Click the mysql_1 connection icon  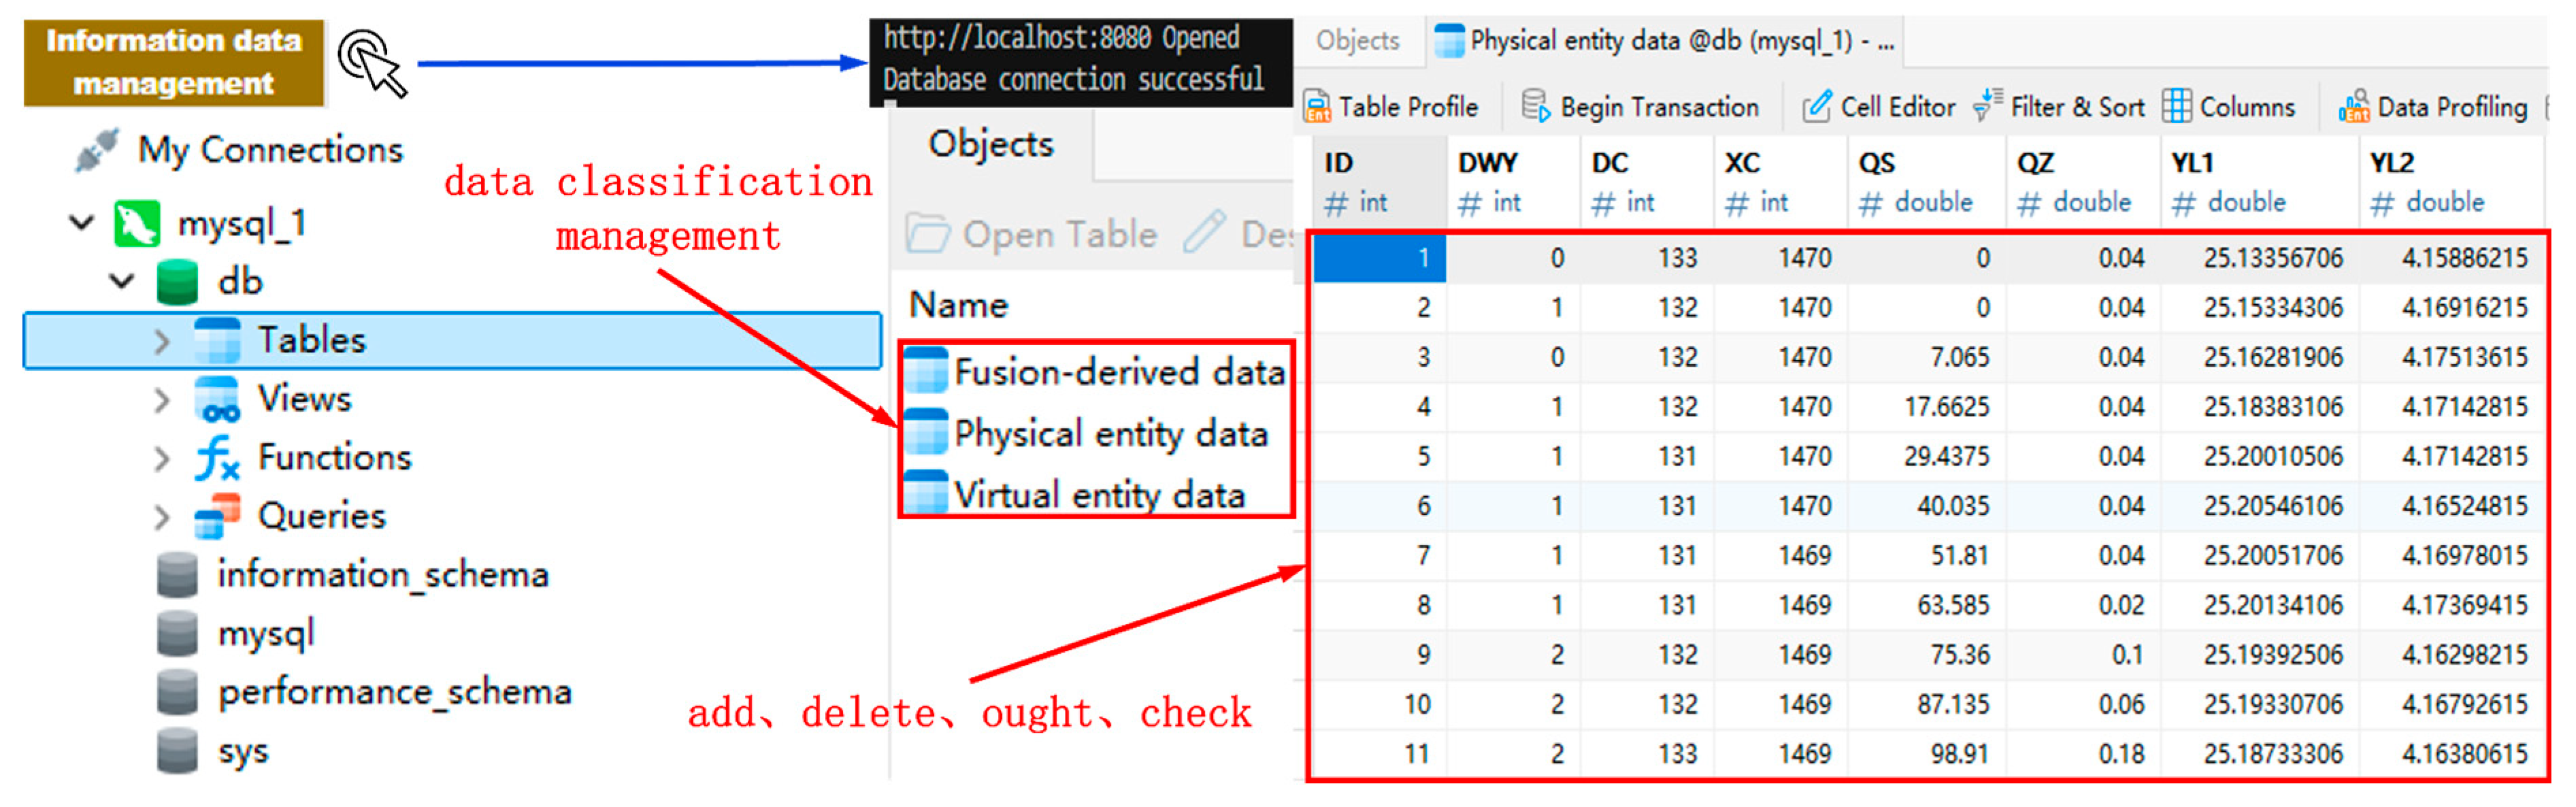pyautogui.click(x=136, y=224)
